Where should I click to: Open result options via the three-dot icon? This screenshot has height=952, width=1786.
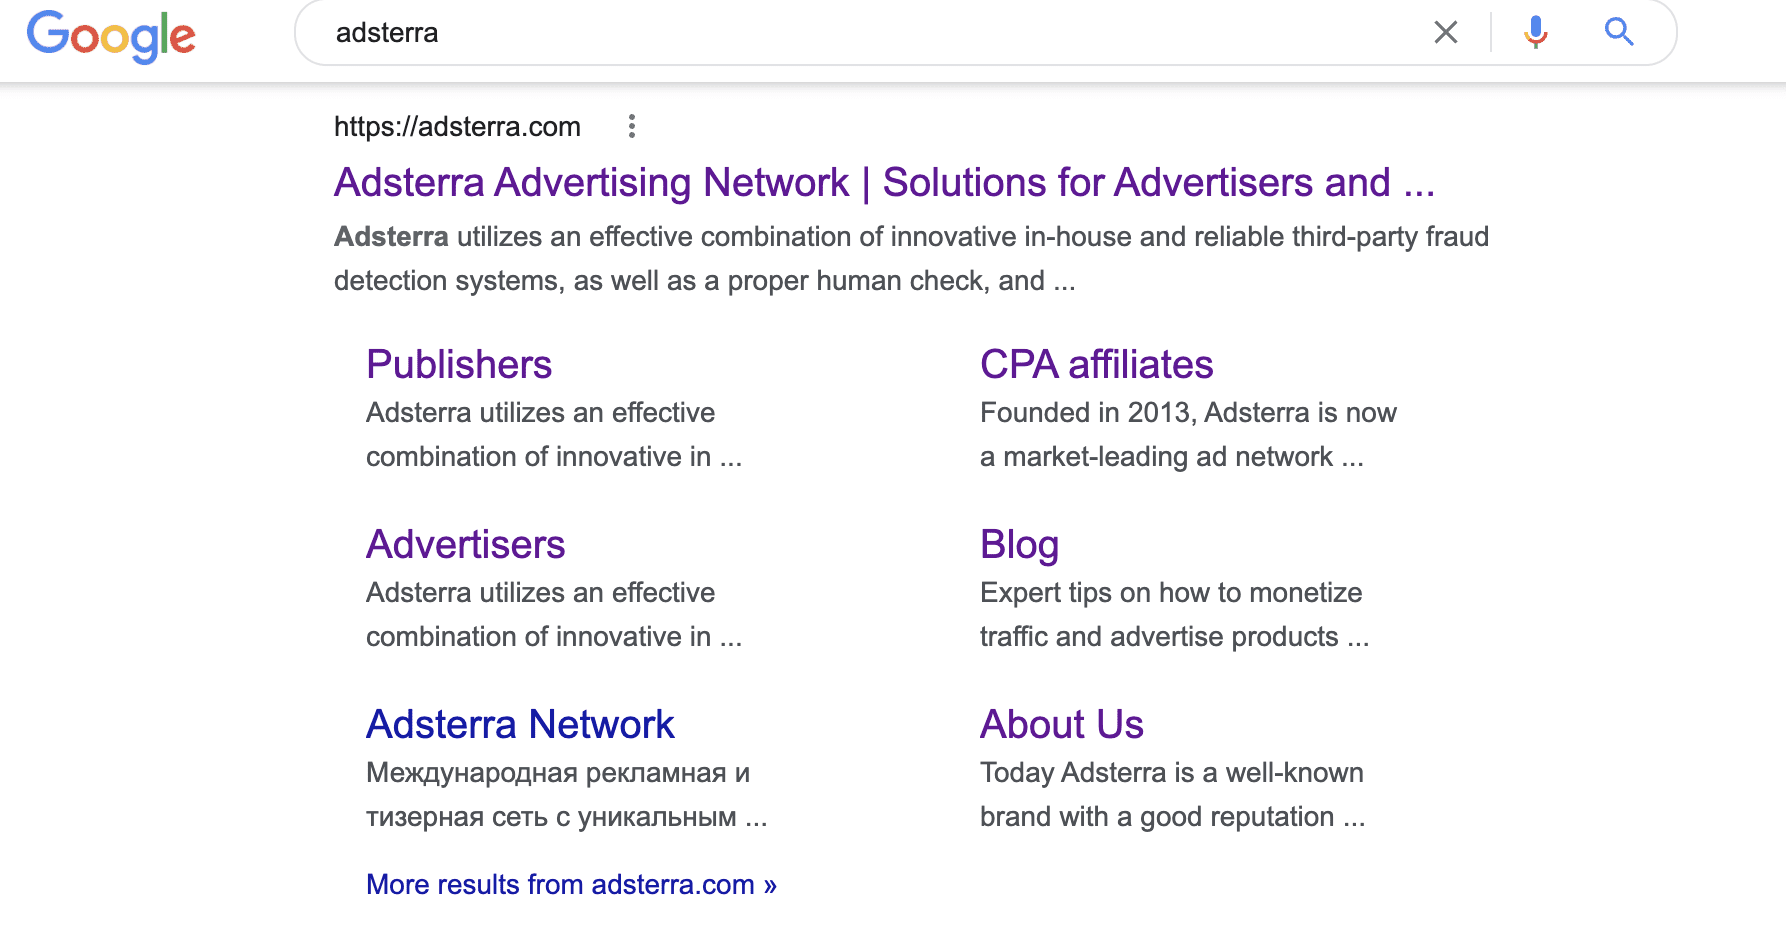click(633, 126)
